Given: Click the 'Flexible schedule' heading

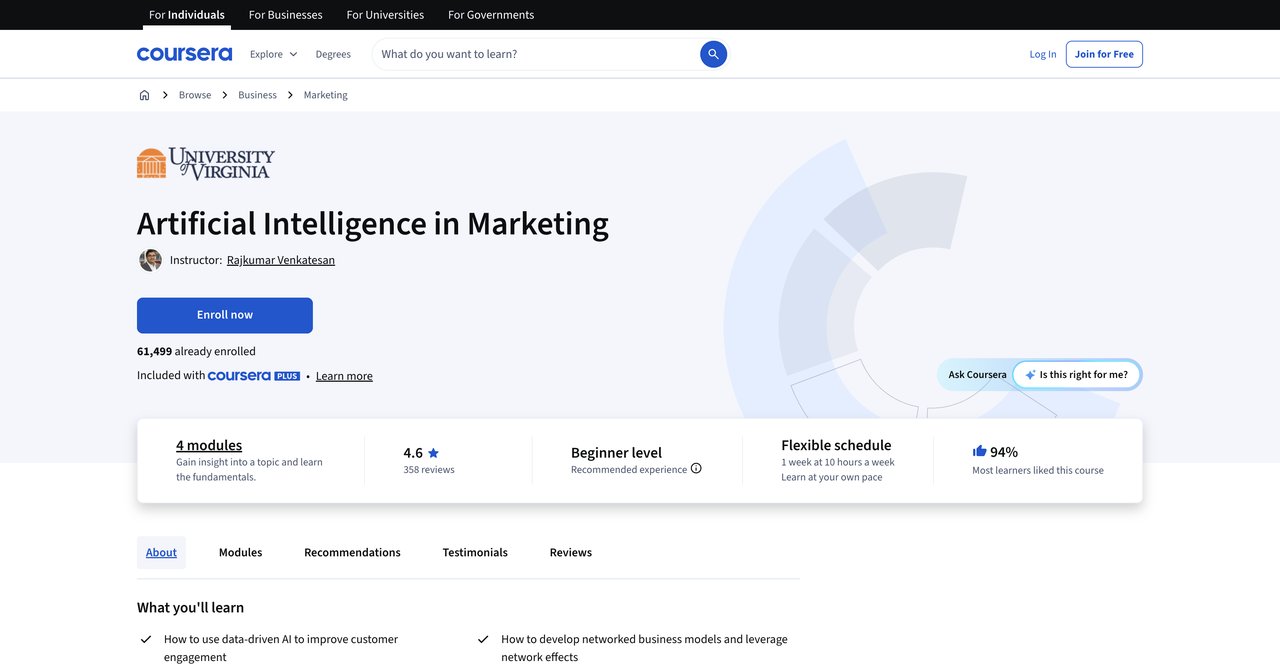Looking at the screenshot, I should tap(836, 445).
